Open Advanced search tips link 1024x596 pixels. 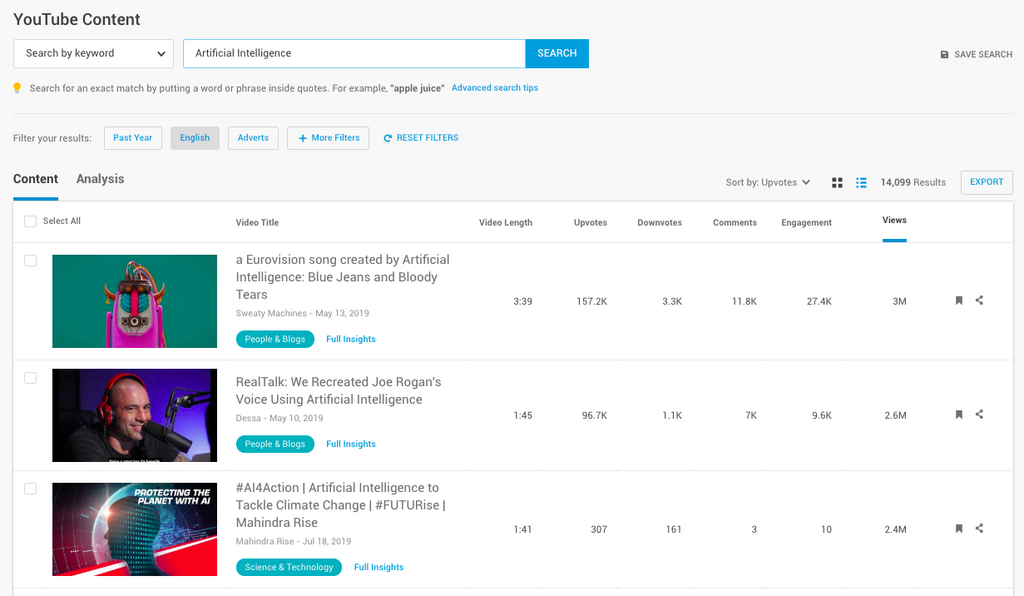point(494,88)
